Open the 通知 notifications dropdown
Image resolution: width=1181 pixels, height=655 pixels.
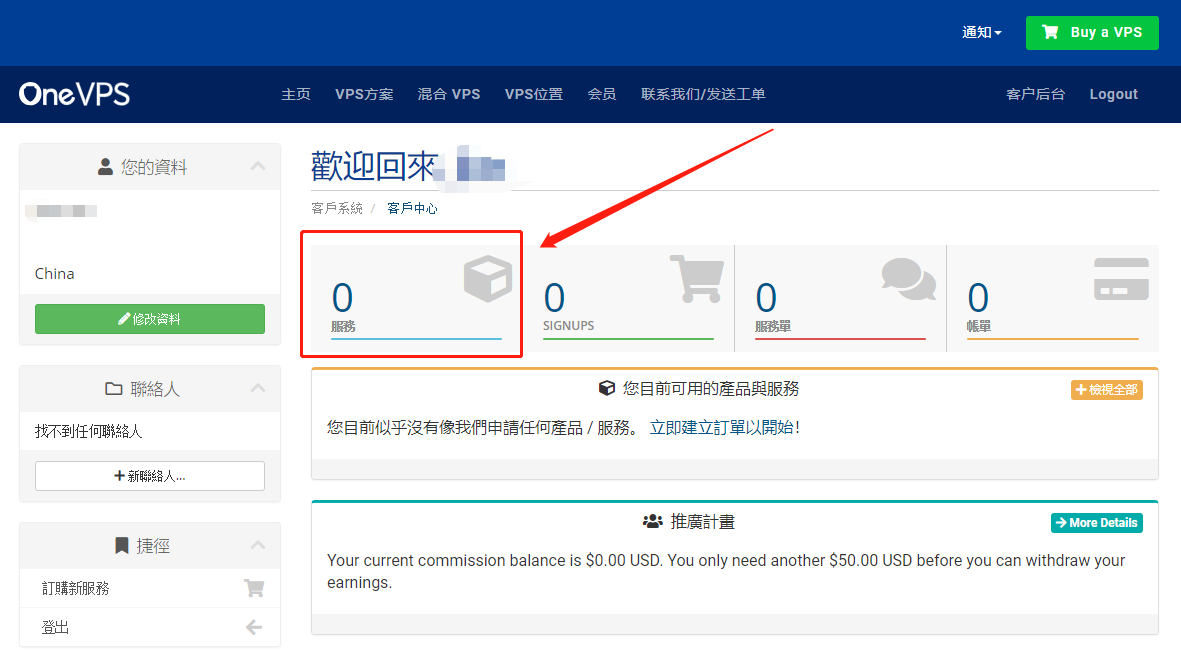pyautogui.click(x=981, y=32)
